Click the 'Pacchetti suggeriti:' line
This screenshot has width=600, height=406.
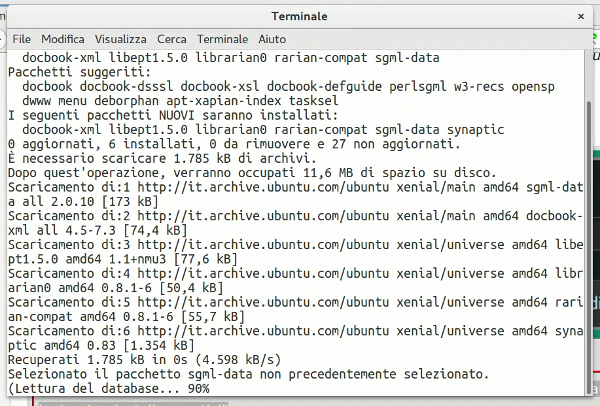click(79, 72)
